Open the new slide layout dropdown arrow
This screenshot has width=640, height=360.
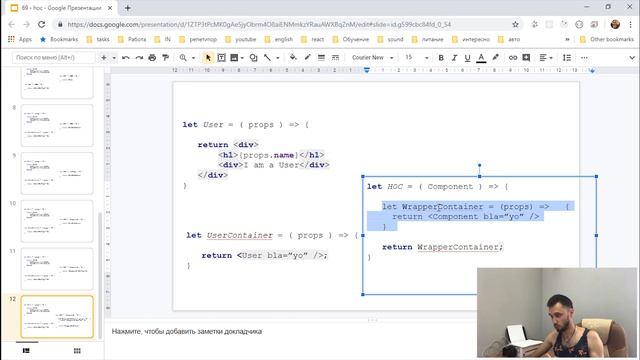point(114,58)
